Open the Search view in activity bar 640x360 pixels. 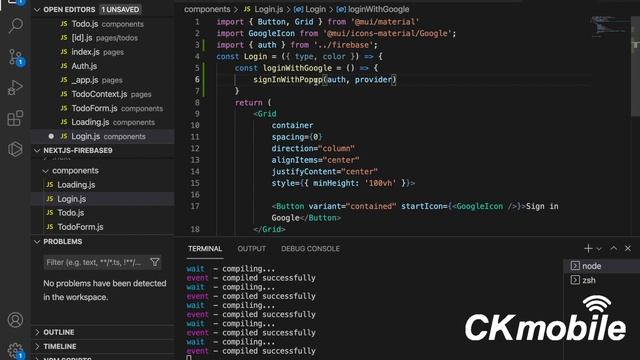pos(16,26)
